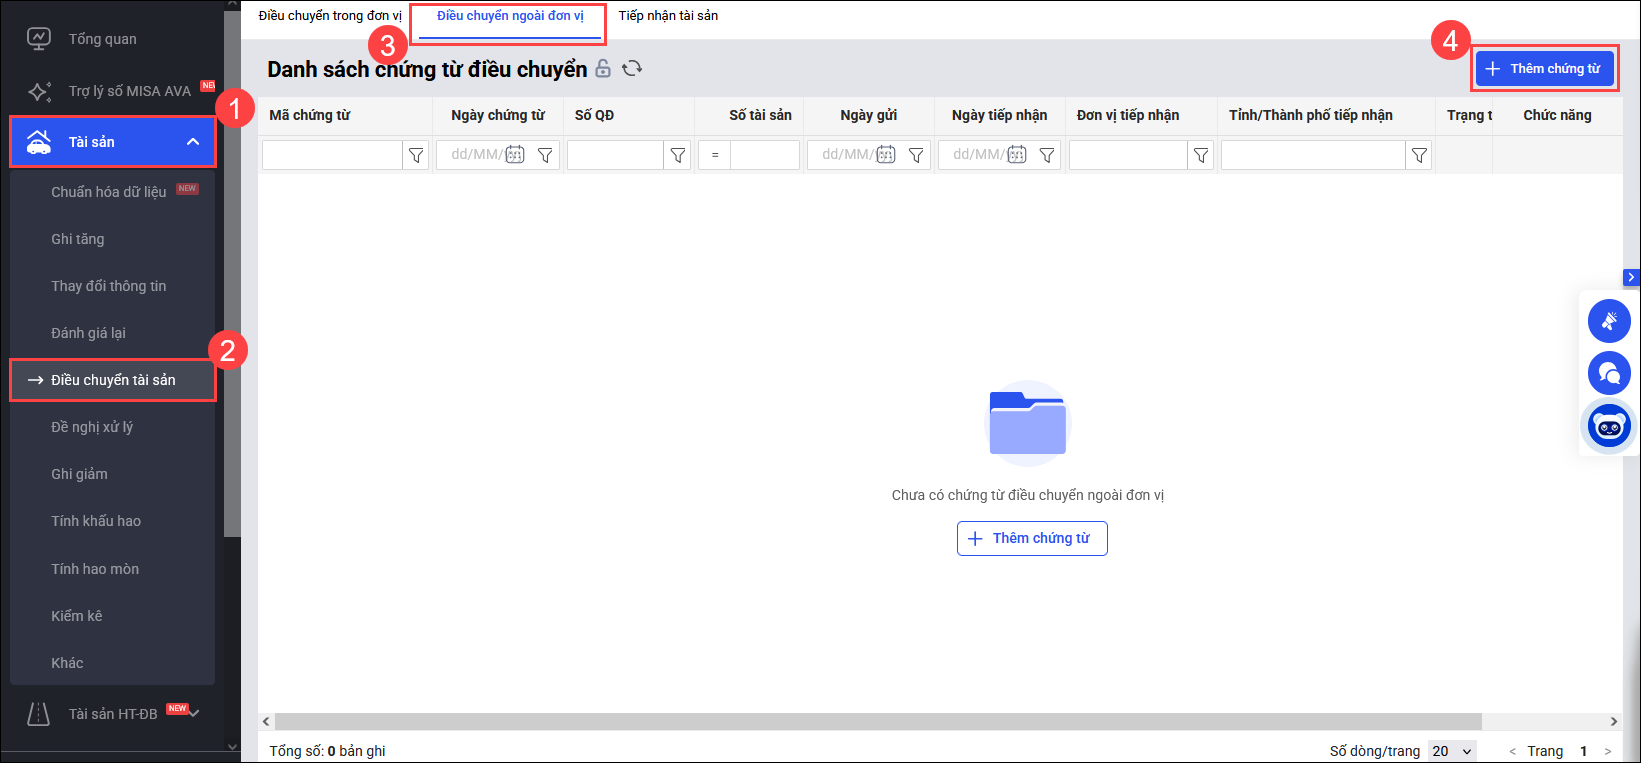Open the calendar picker for Ngày tiếp nhận
Viewport: 1641px width, 763px height.
[1017, 155]
